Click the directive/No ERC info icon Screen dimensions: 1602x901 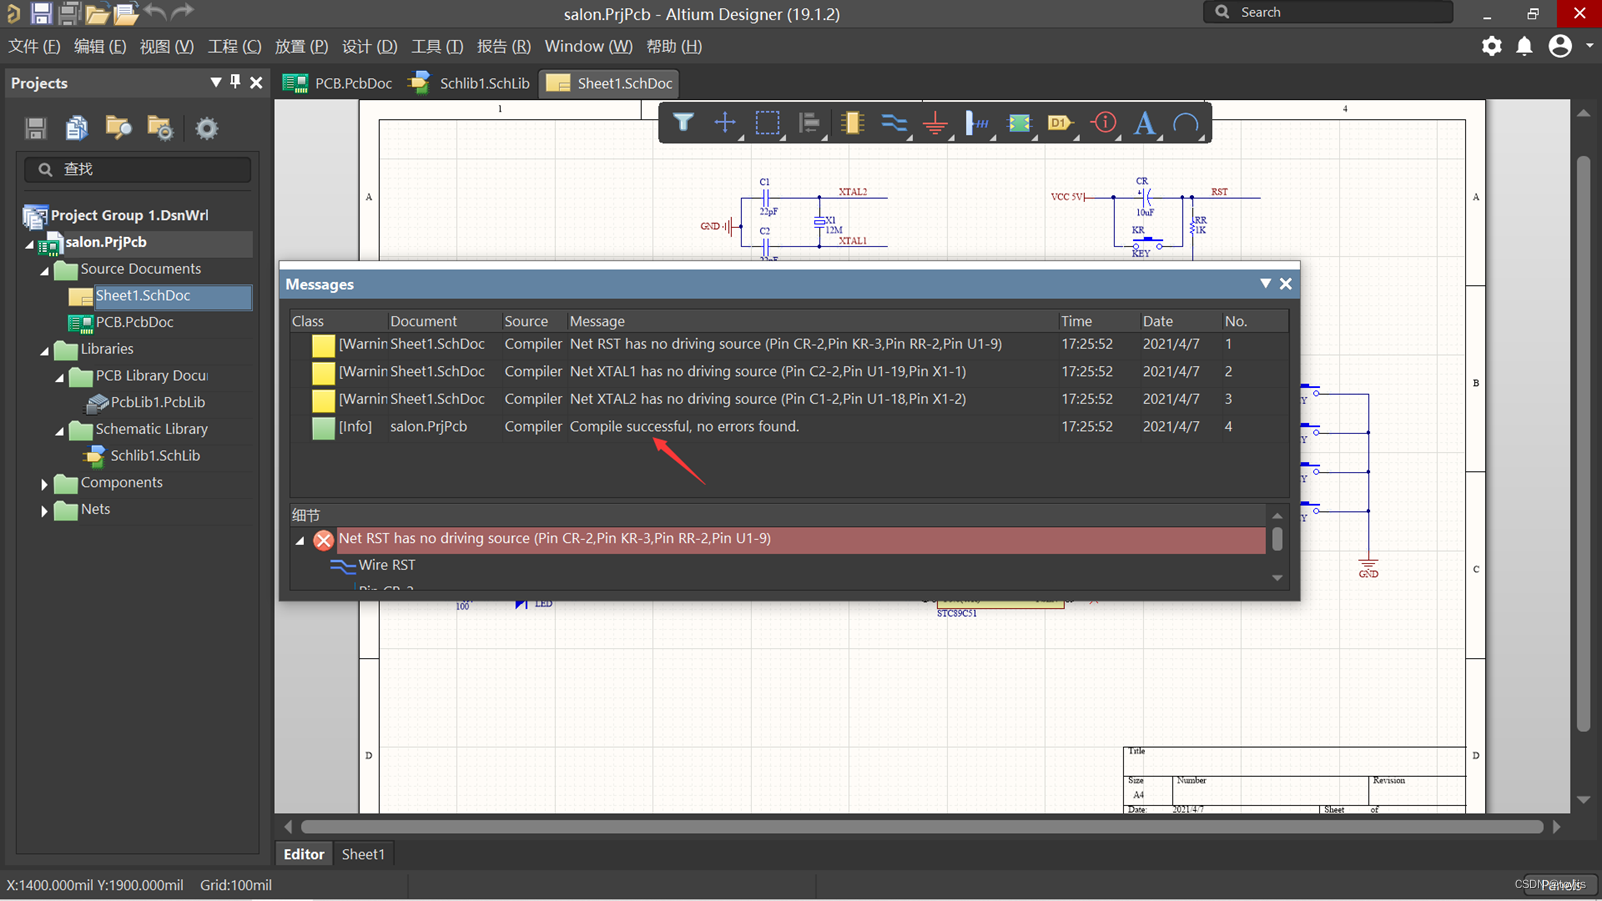click(1104, 123)
